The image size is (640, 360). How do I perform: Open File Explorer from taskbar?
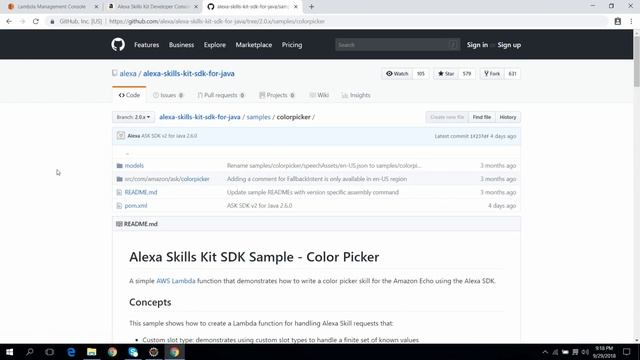coord(91,352)
